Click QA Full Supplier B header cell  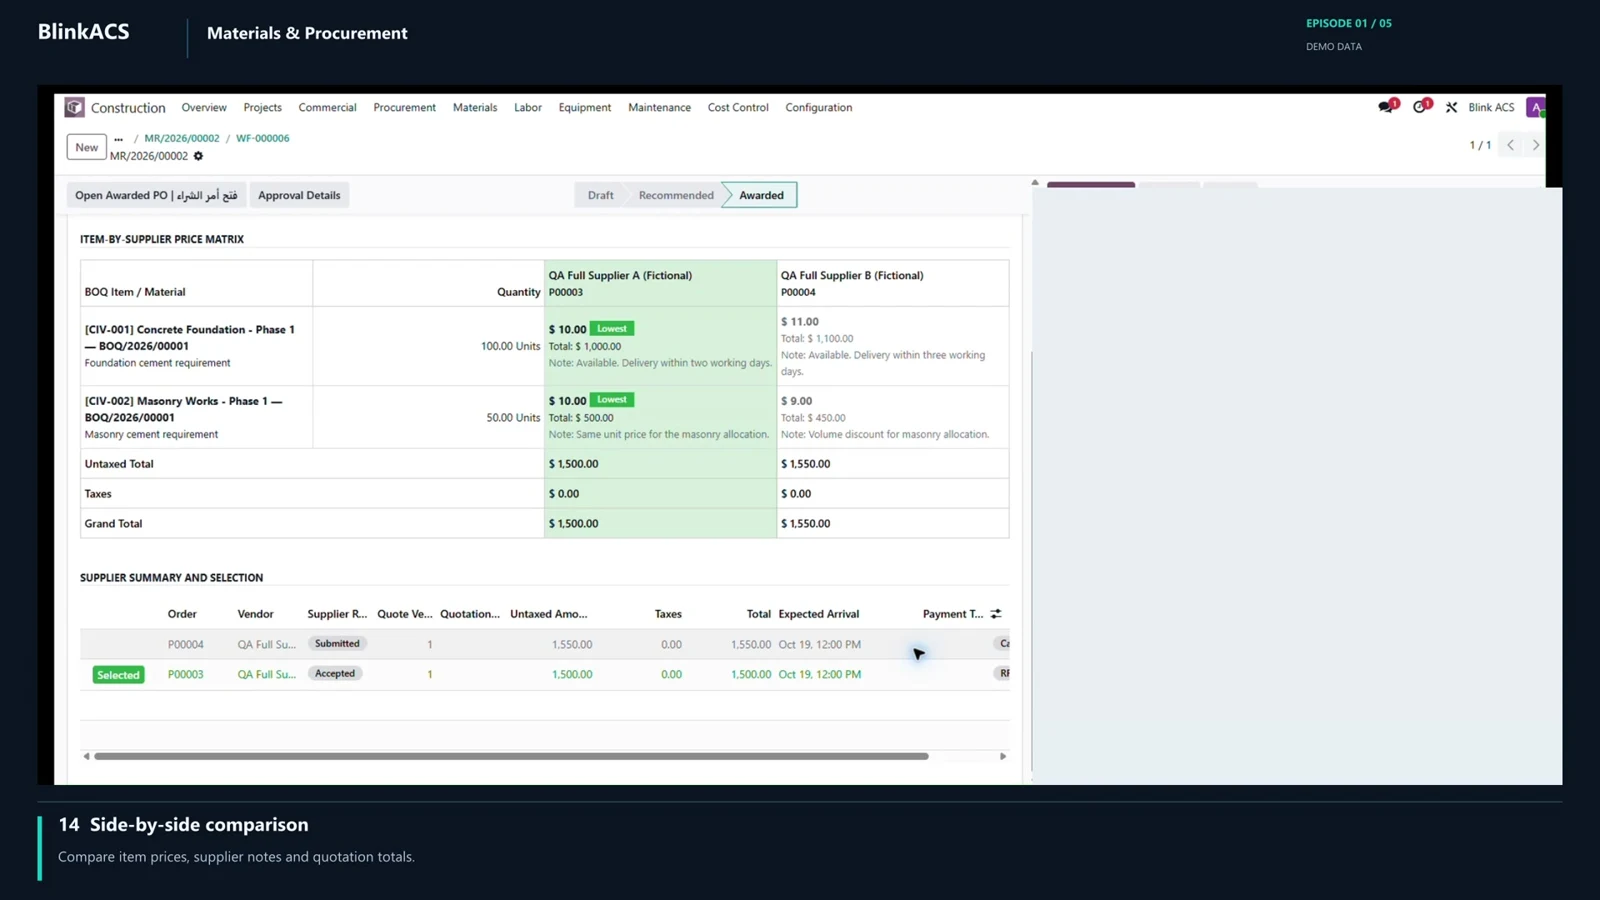pos(893,283)
